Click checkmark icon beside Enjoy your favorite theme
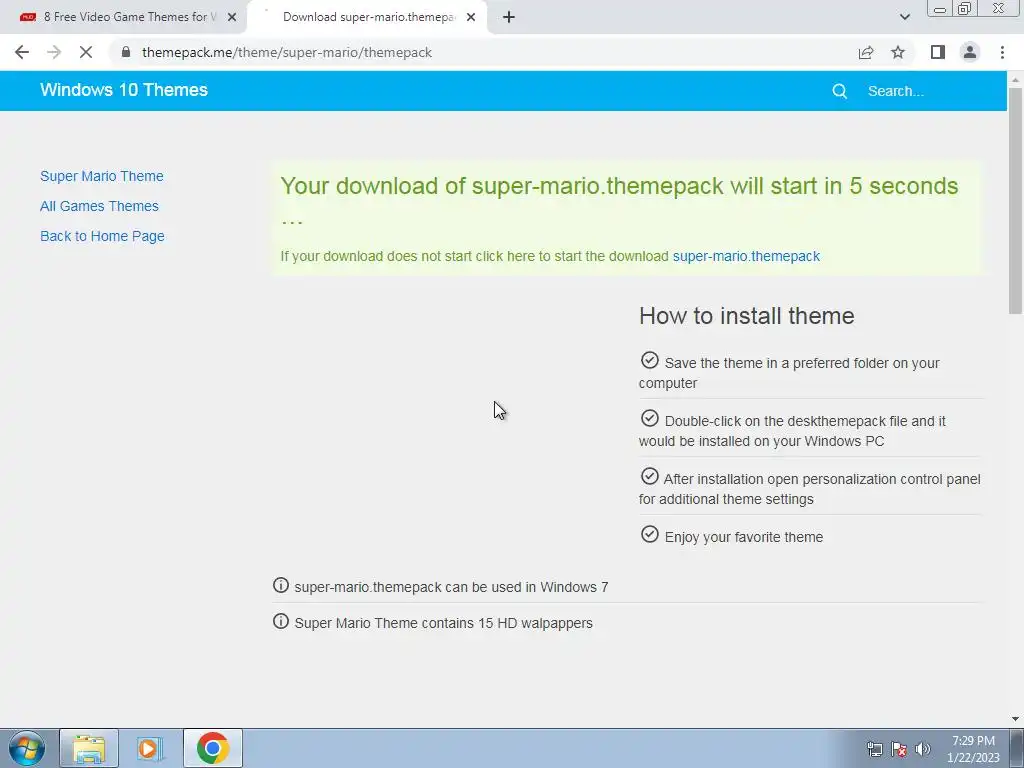1024x768 pixels. [x=650, y=534]
